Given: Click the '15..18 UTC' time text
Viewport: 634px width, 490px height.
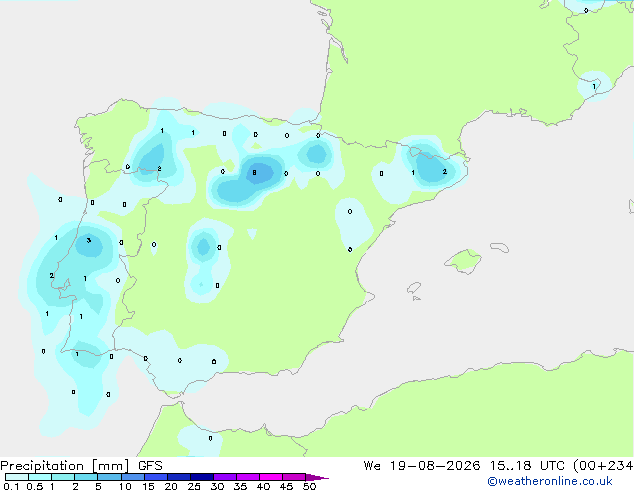Looking at the screenshot, I should 526,466.
